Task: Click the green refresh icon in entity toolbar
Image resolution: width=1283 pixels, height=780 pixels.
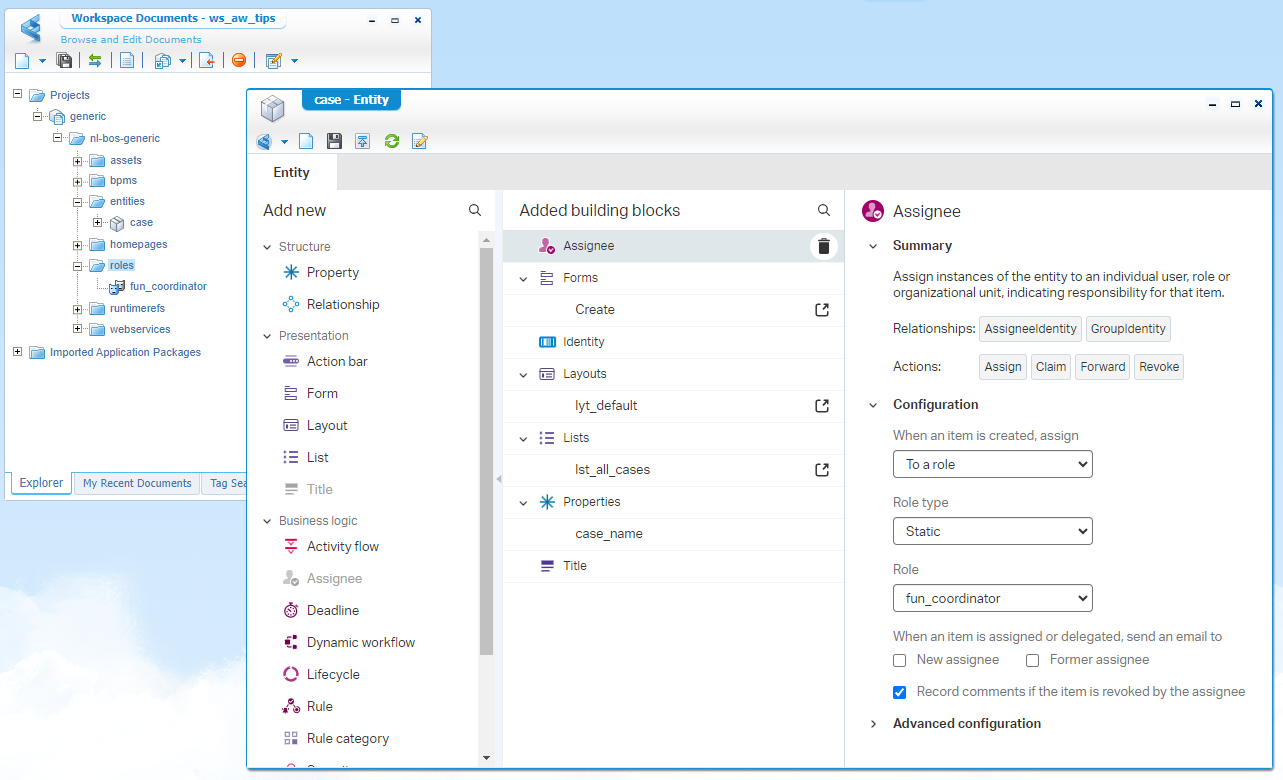Action: 392,141
